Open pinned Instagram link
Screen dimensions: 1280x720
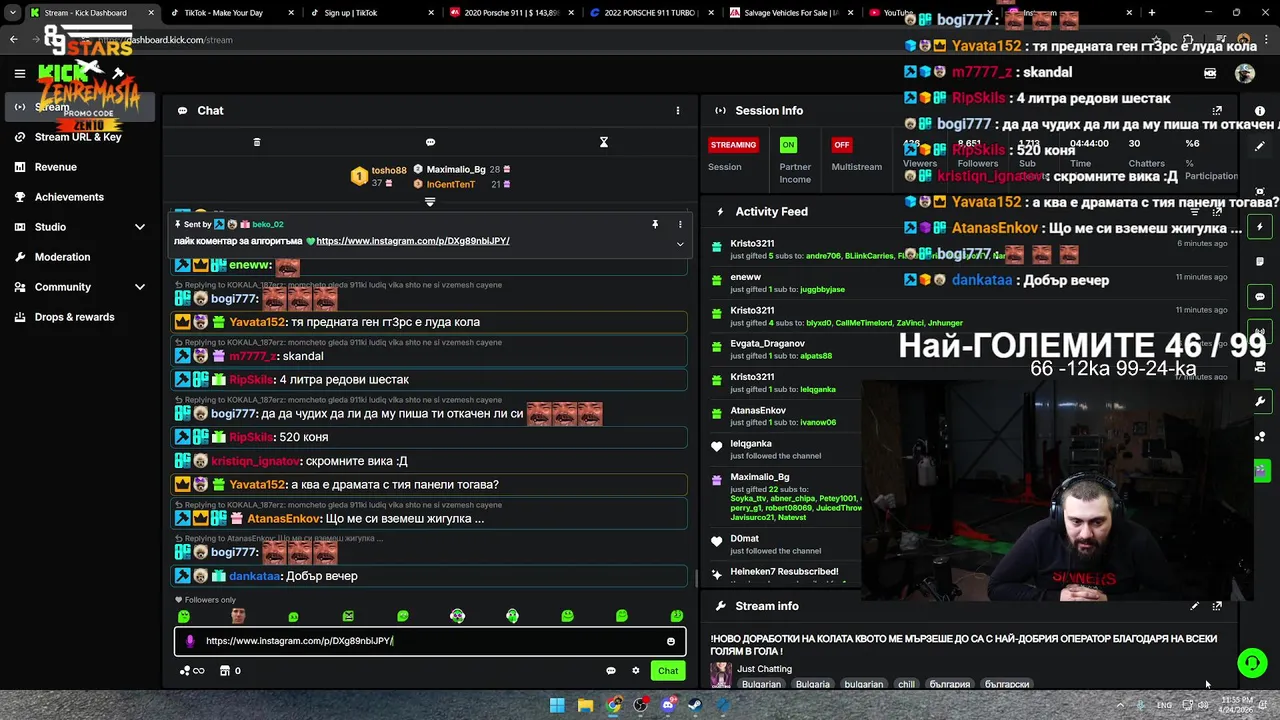point(413,241)
